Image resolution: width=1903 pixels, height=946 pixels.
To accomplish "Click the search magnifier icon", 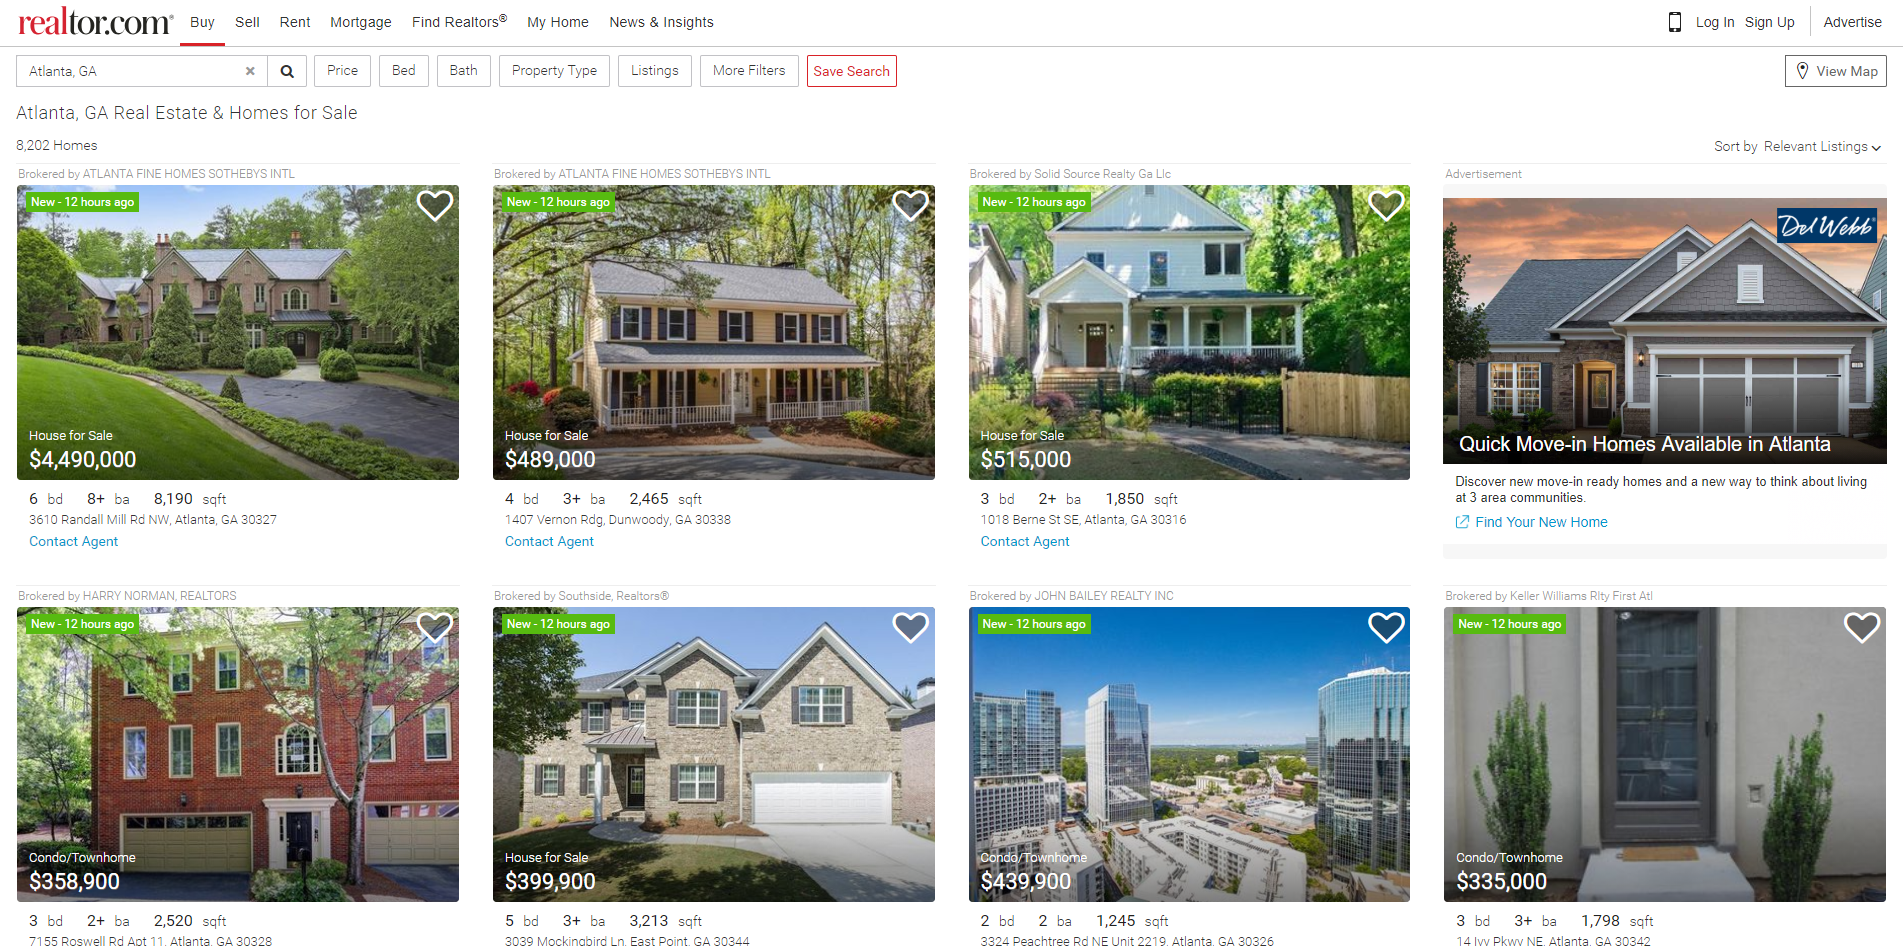I will pos(287,71).
